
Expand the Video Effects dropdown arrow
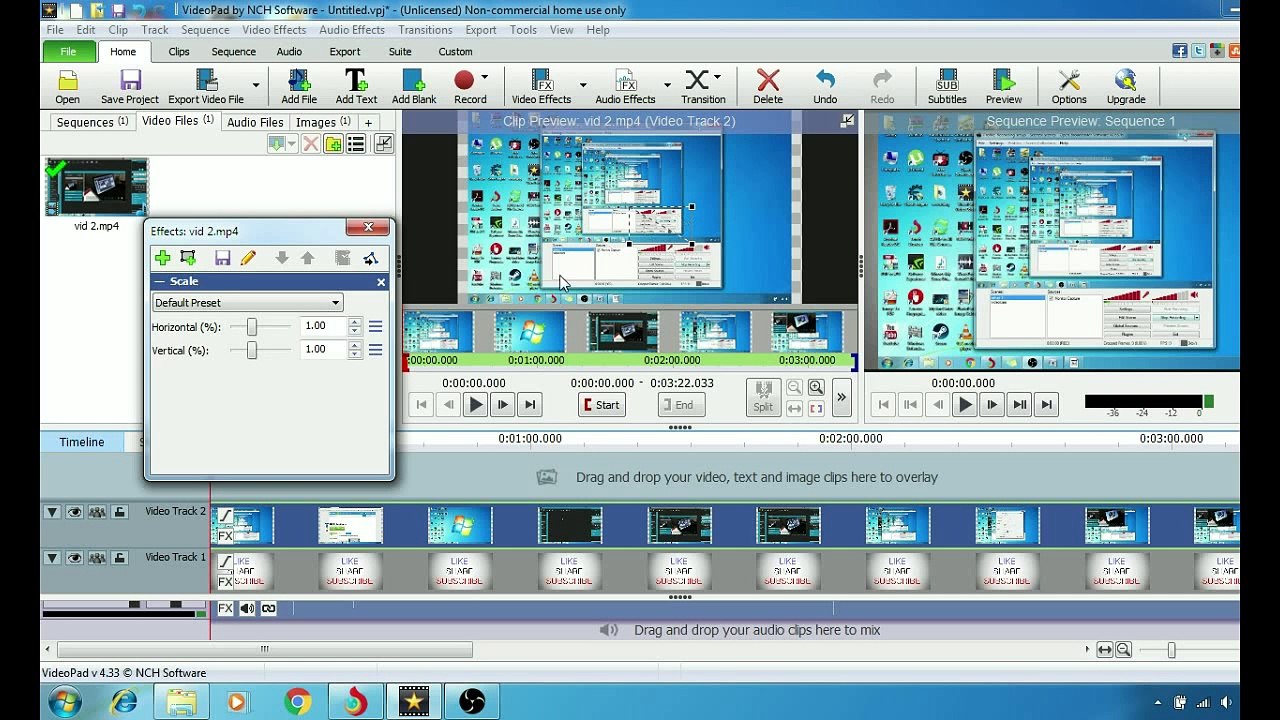(x=582, y=86)
